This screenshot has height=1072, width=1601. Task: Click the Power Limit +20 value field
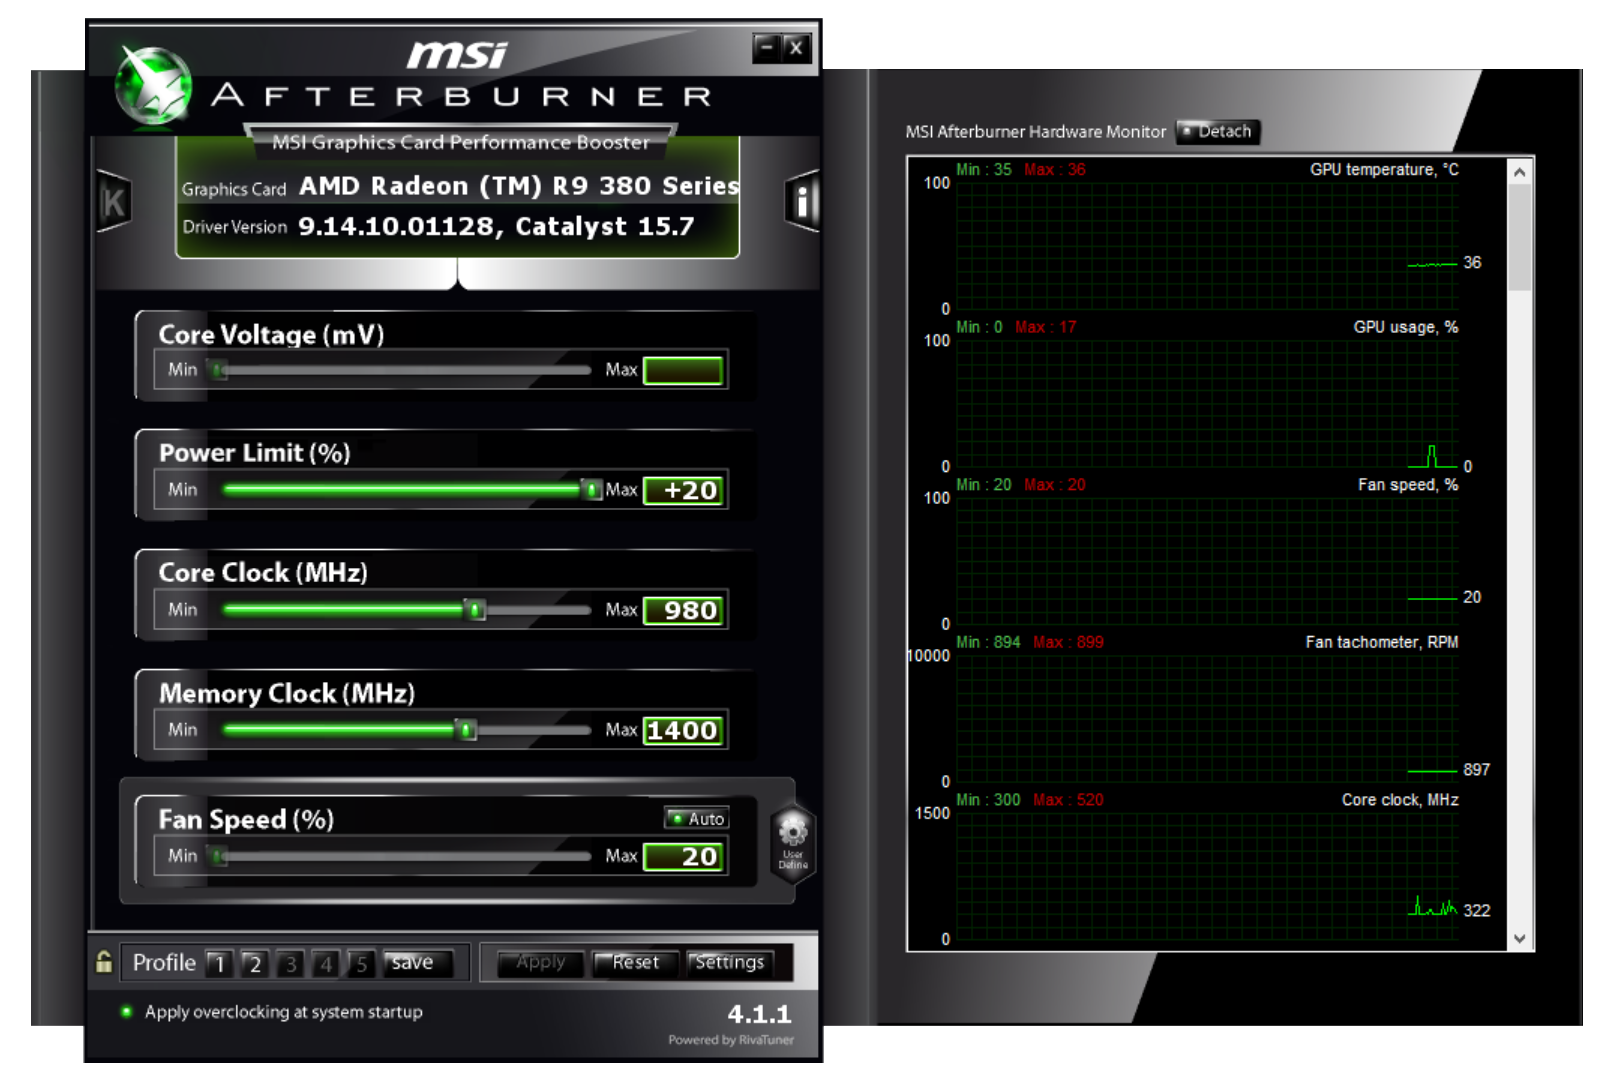[683, 490]
